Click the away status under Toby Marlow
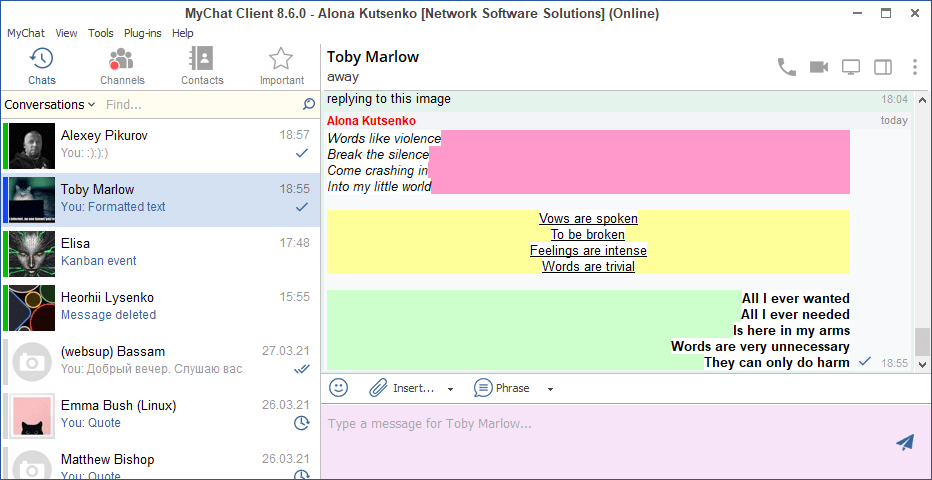The height and width of the screenshot is (480, 932). coord(342,77)
